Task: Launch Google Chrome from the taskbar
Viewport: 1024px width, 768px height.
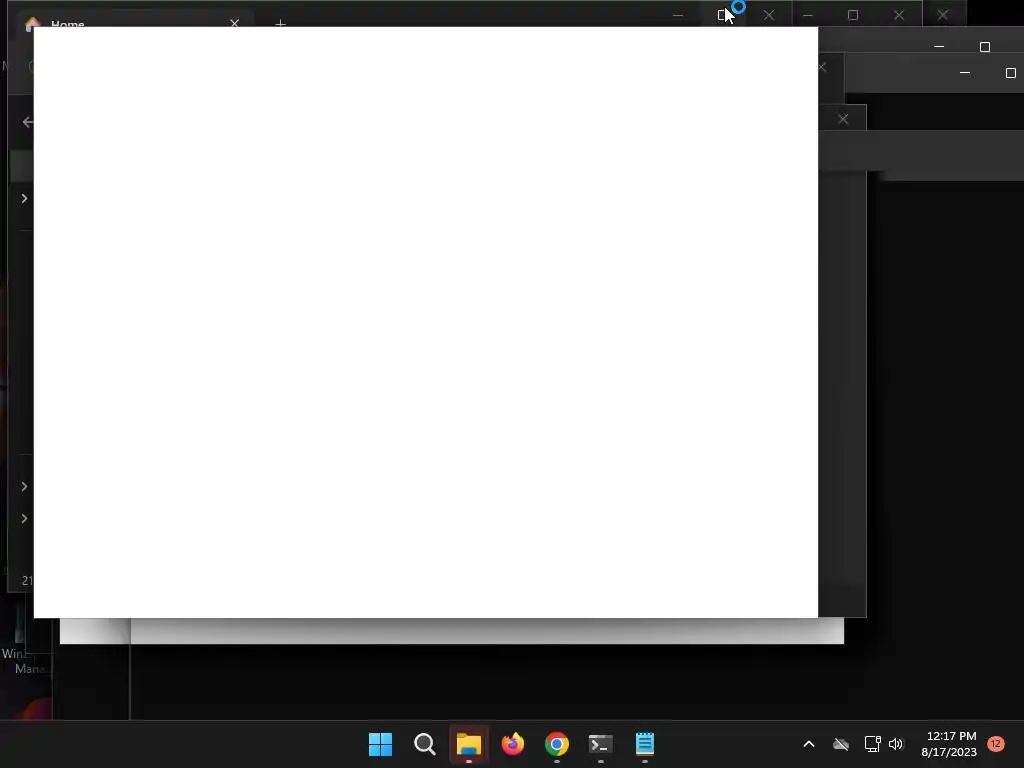Action: click(x=557, y=744)
